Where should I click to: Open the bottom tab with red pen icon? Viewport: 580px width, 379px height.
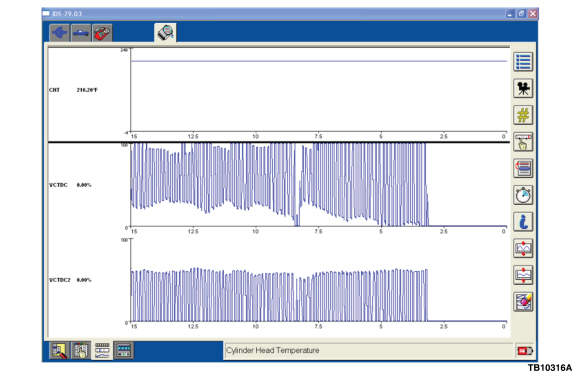pos(59,350)
